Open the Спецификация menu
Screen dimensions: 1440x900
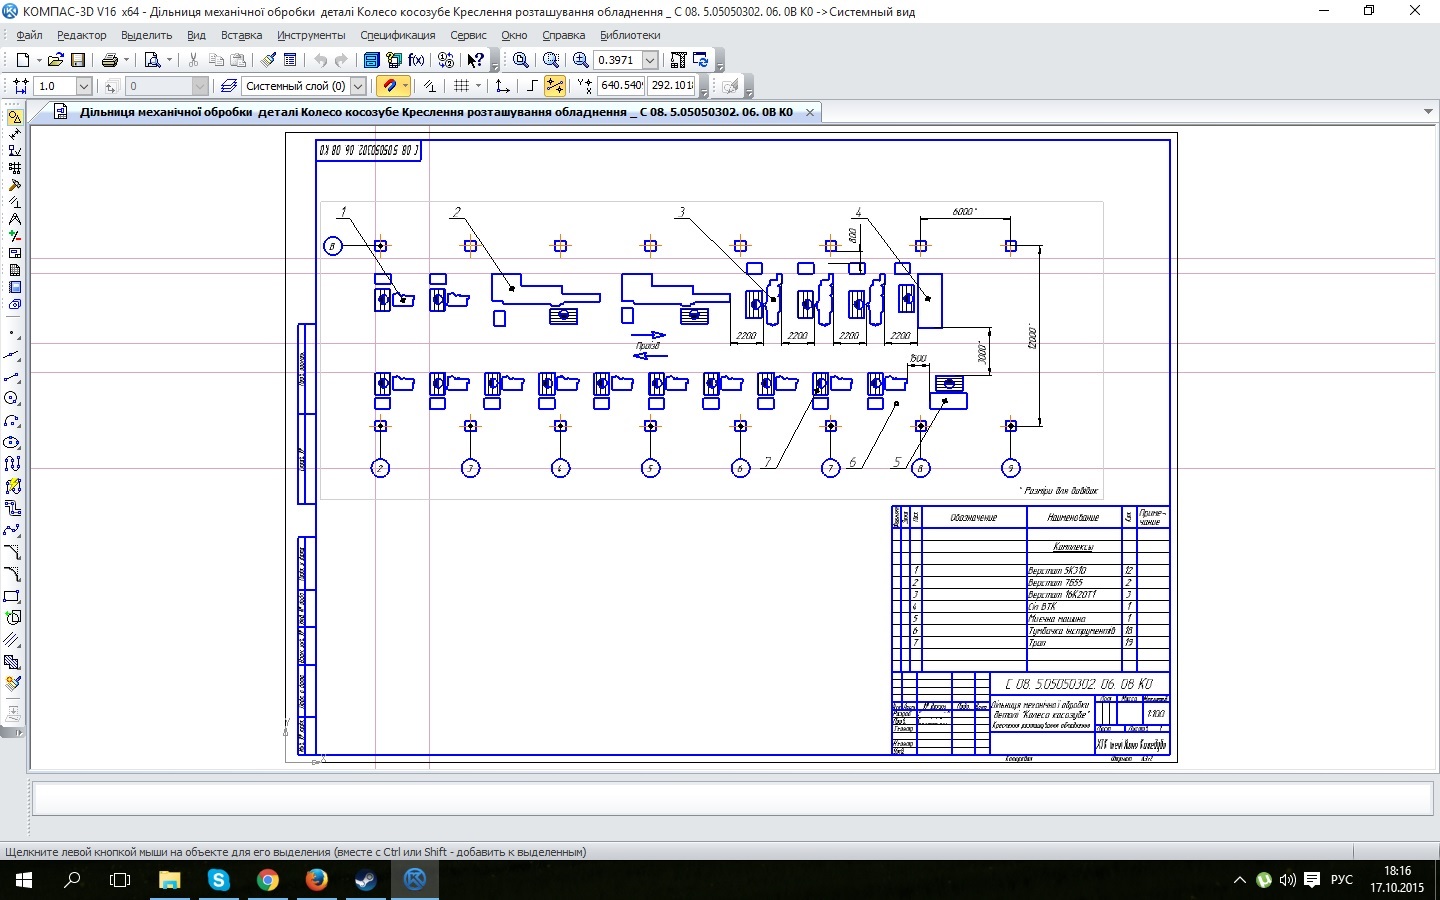point(398,35)
